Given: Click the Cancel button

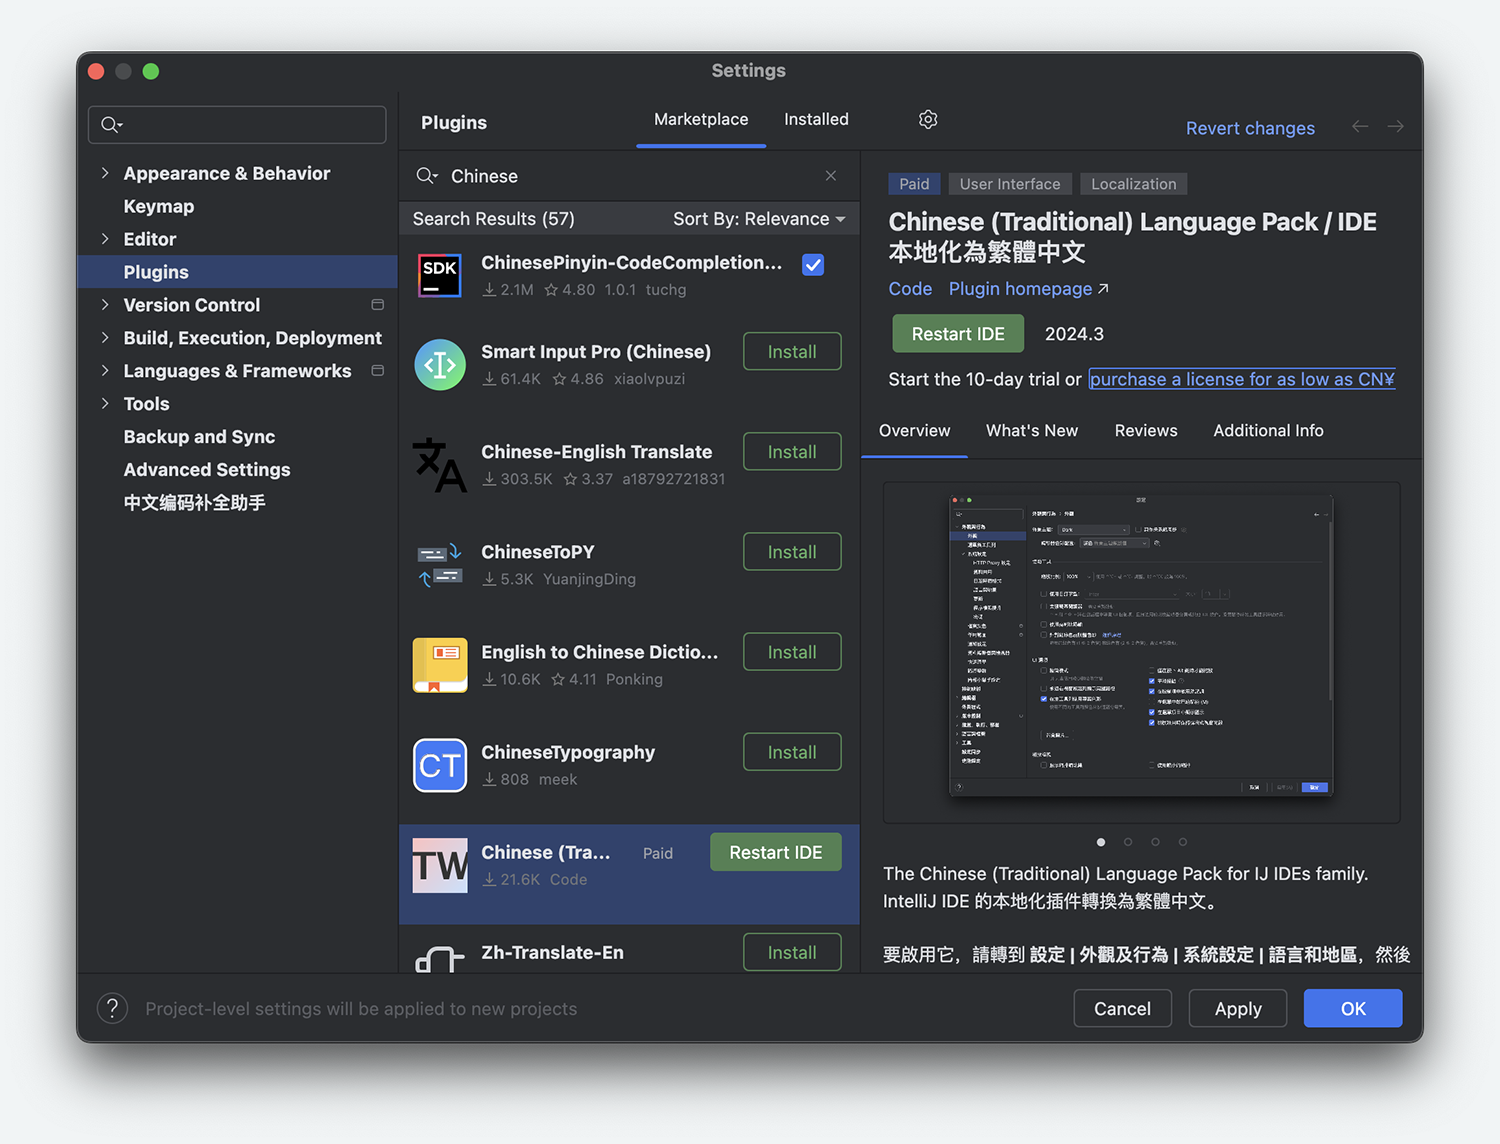Looking at the screenshot, I should (1122, 1008).
